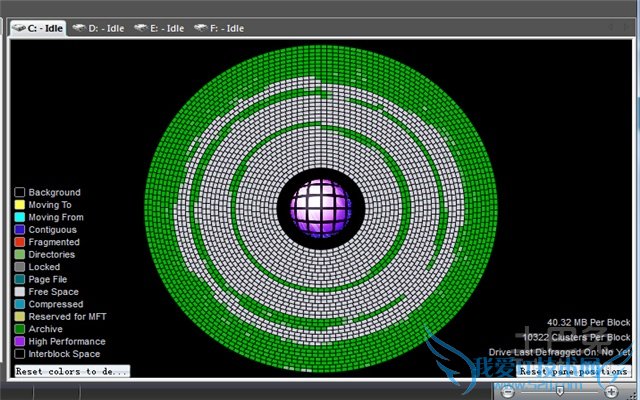Switch to the F: - Idle tab
This screenshot has width=640, height=400.
pos(219,28)
